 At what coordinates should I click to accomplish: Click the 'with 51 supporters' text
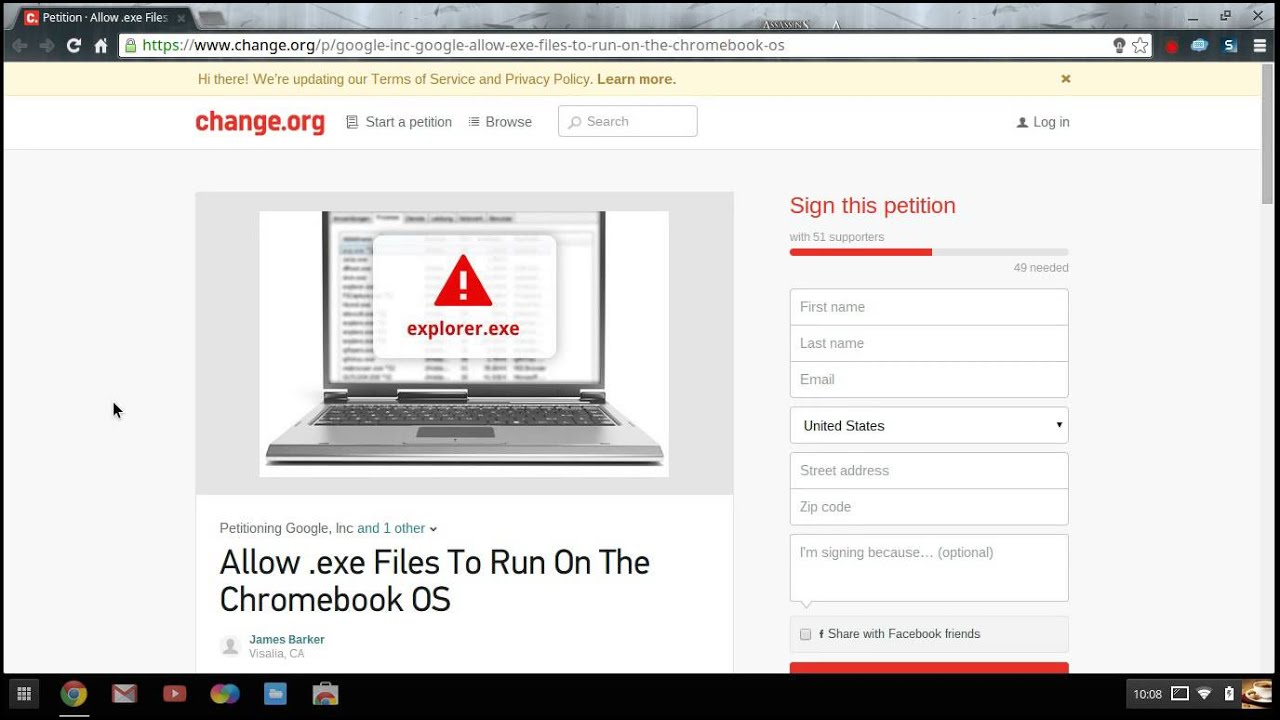pyautogui.click(x=837, y=237)
